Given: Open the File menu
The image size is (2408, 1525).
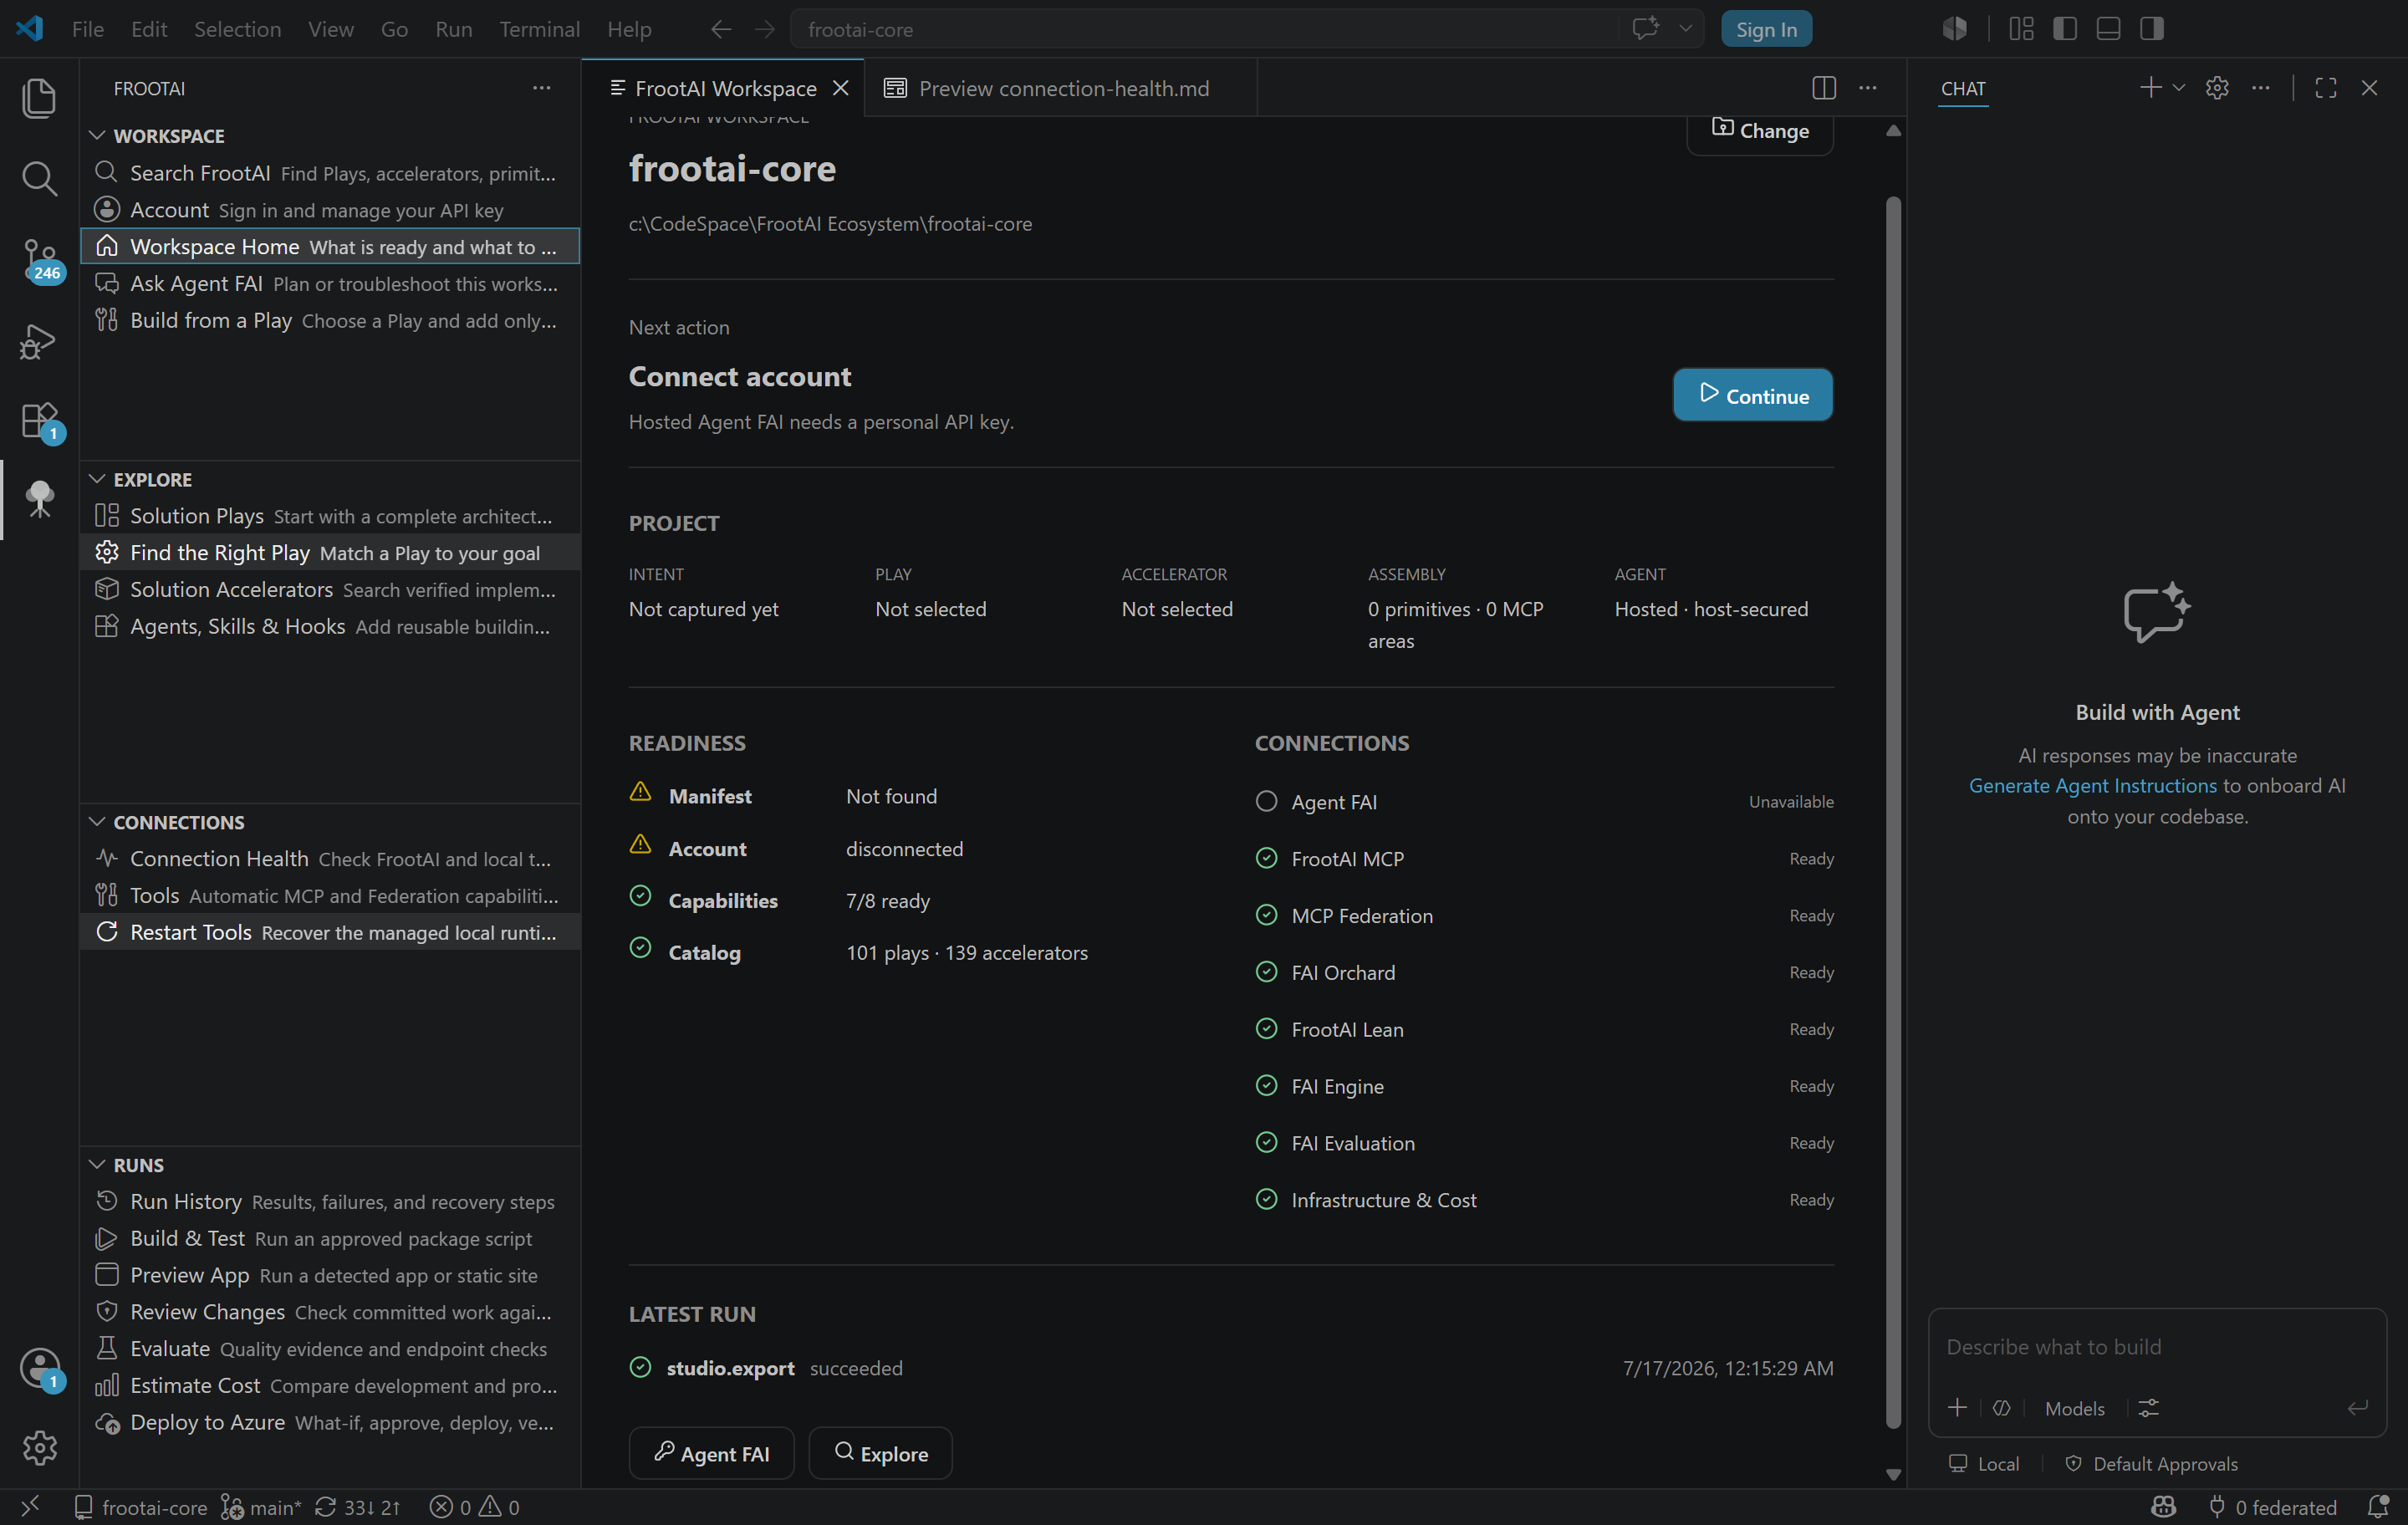Looking at the screenshot, I should click(x=87, y=29).
